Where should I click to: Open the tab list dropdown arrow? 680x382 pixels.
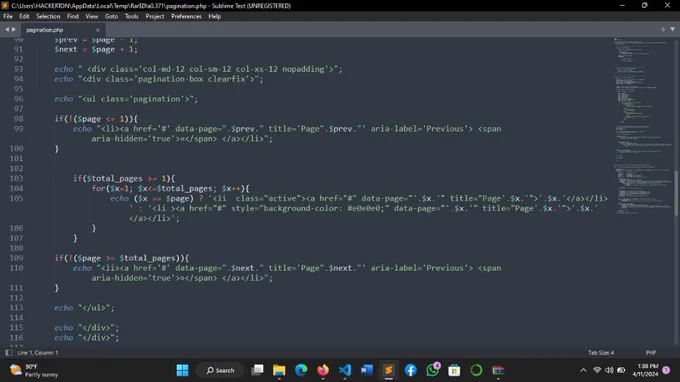point(673,29)
